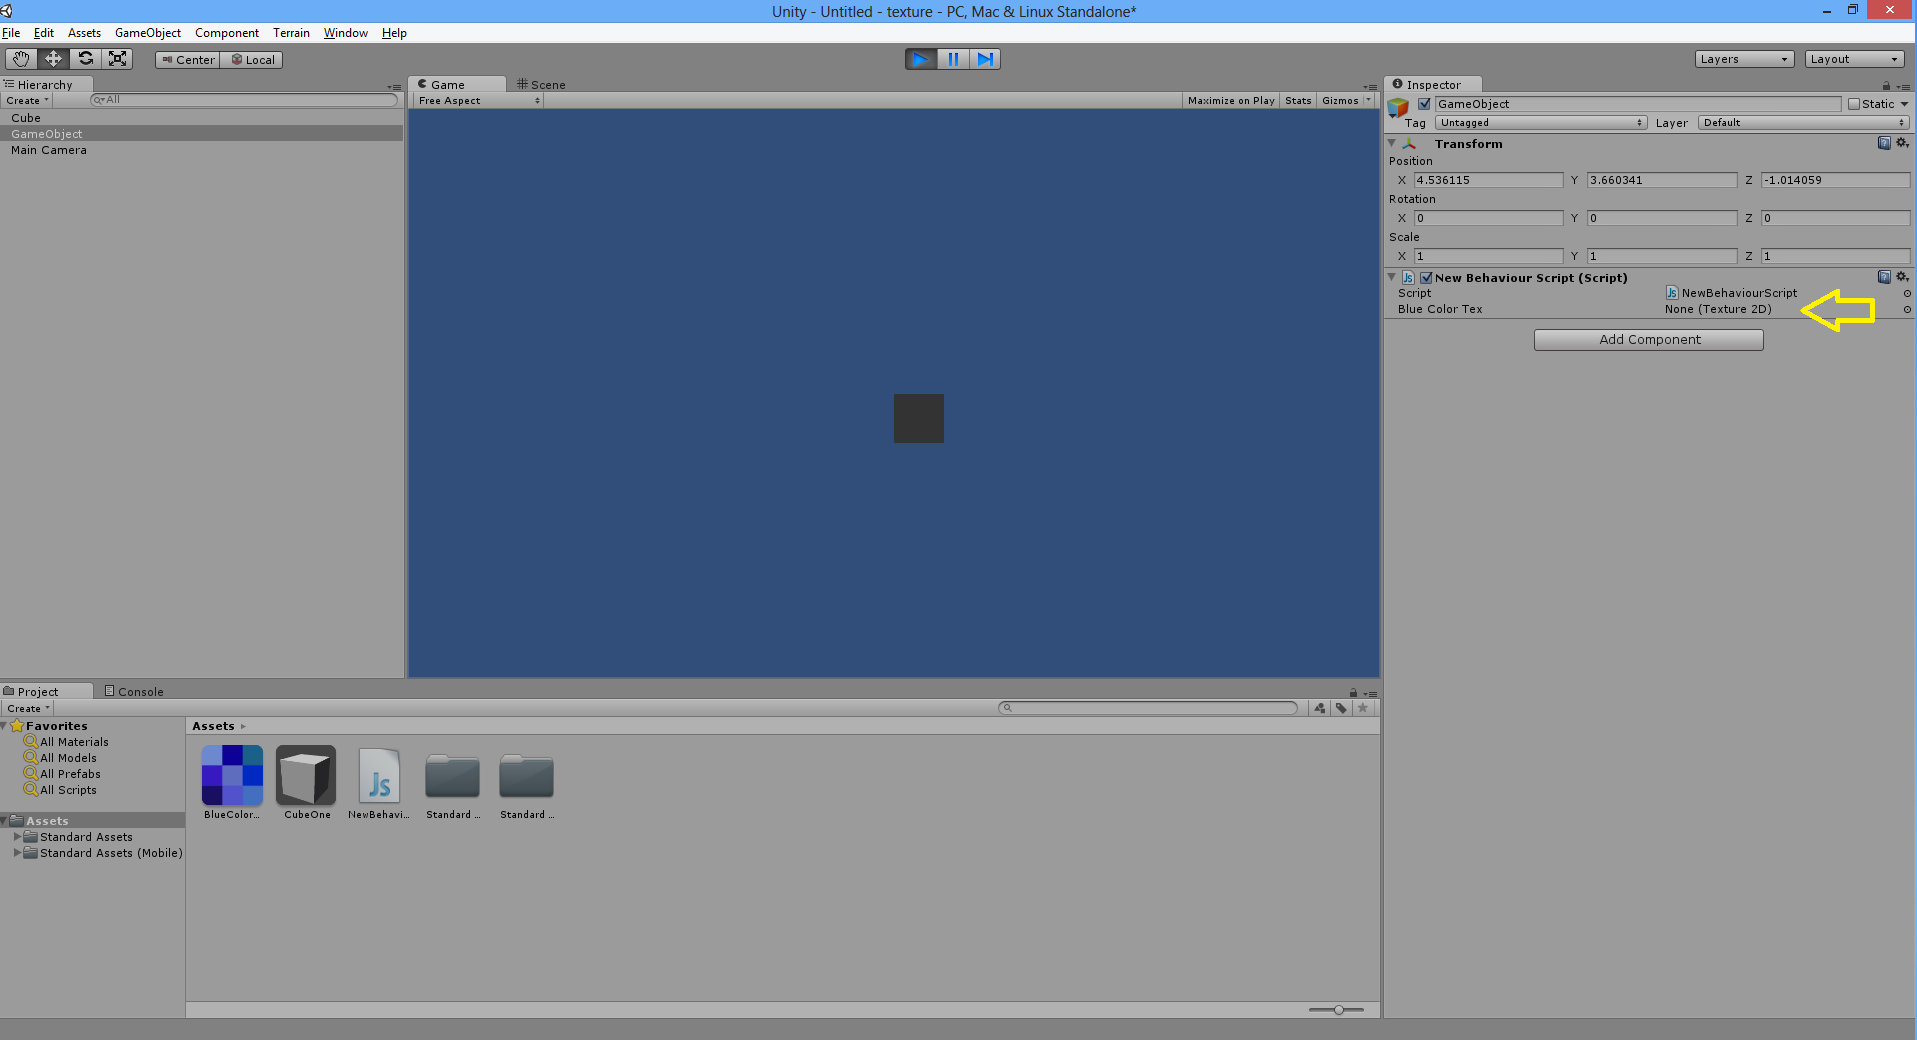The height and width of the screenshot is (1040, 1917).
Task: Open Transform settings gear menu
Action: pyautogui.click(x=1902, y=143)
